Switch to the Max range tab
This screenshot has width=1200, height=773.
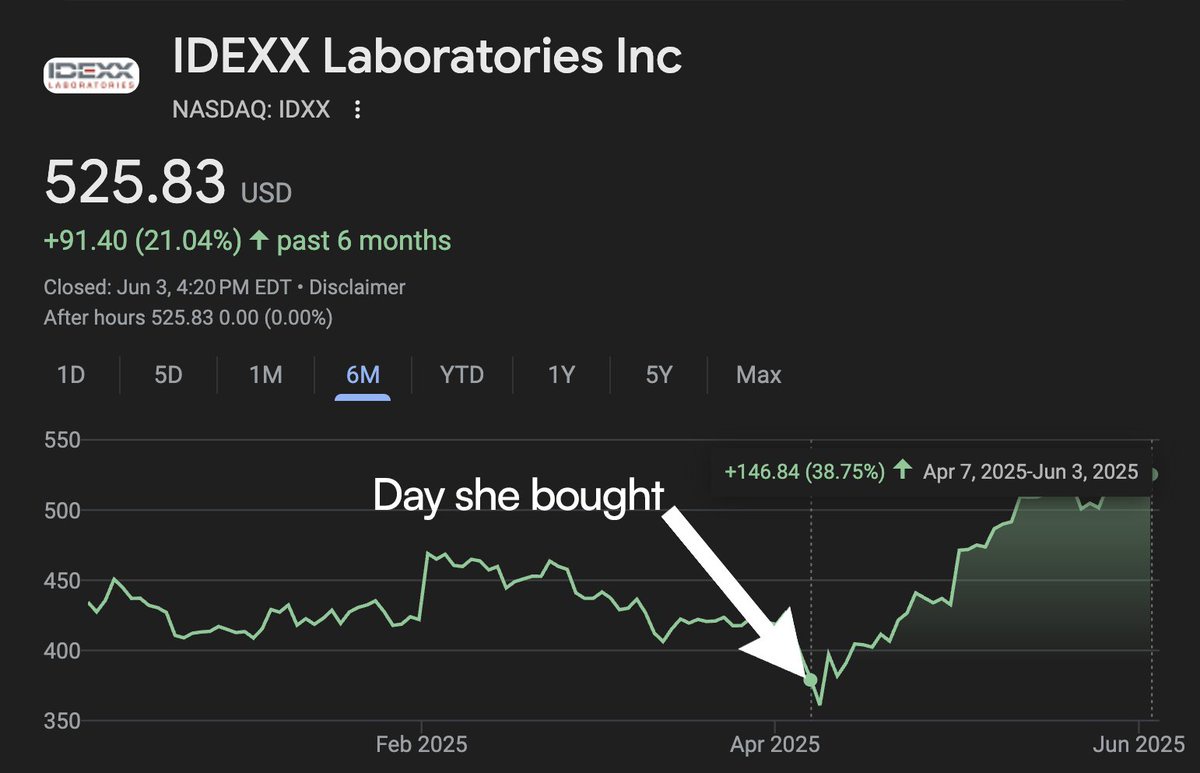758,375
